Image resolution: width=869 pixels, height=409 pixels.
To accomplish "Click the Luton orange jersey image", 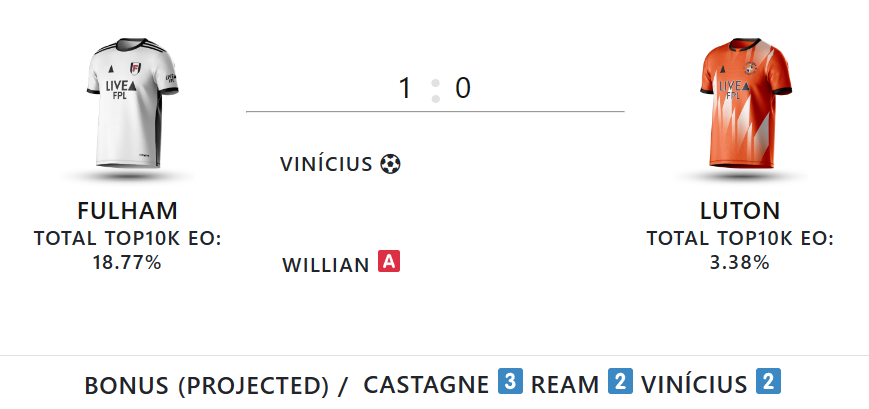I will [745, 103].
